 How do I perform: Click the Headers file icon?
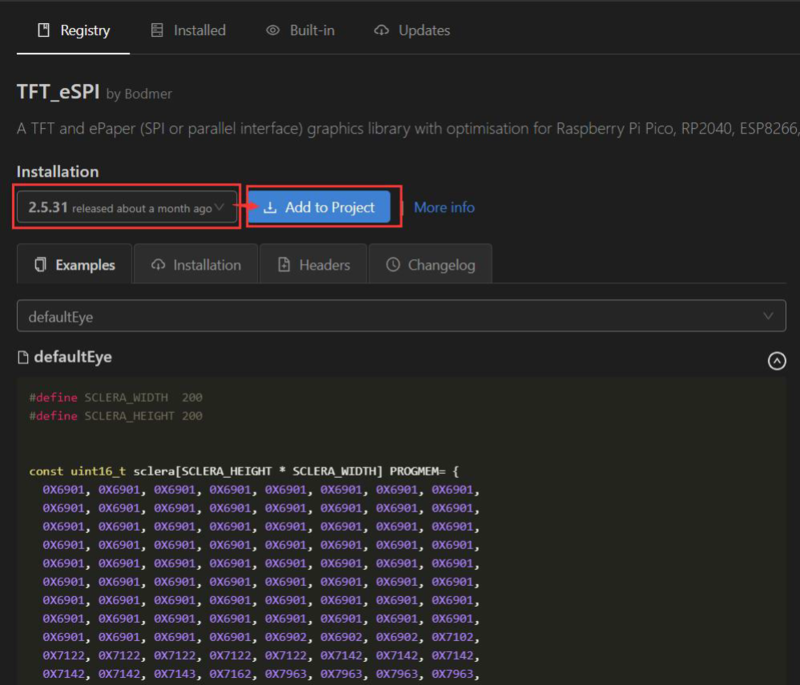coord(284,265)
